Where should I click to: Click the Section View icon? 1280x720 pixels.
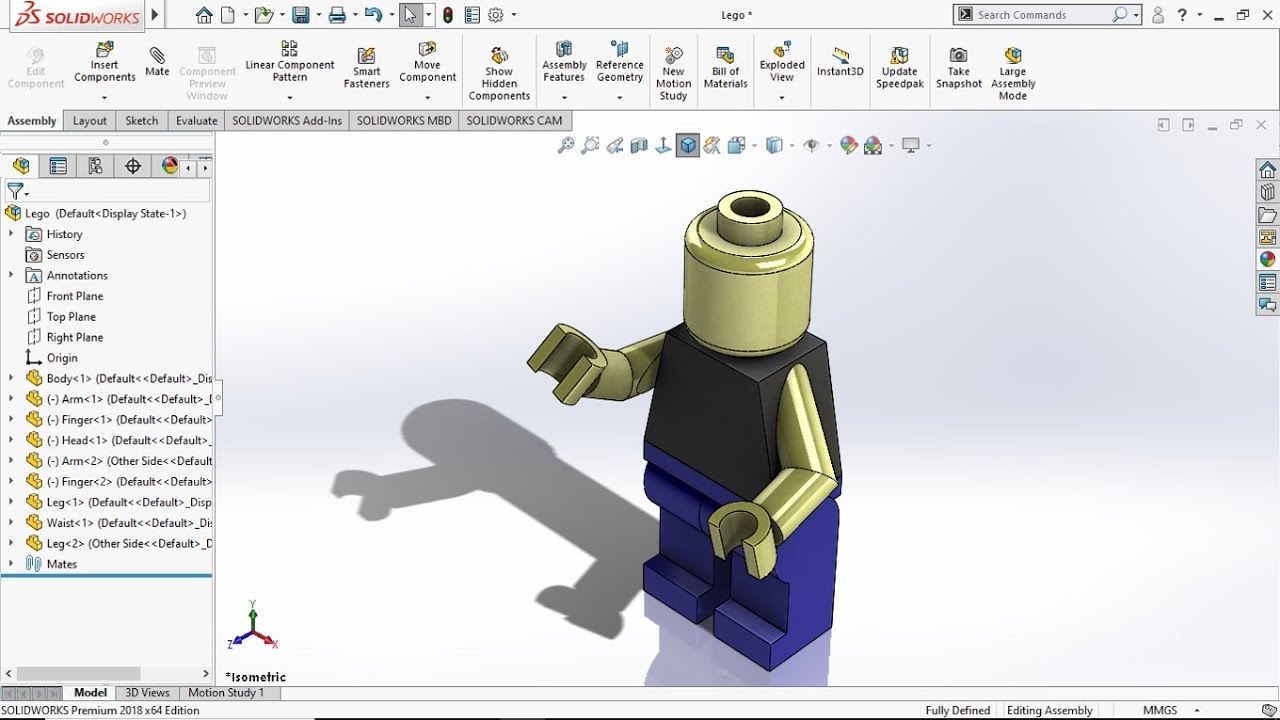(639, 146)
